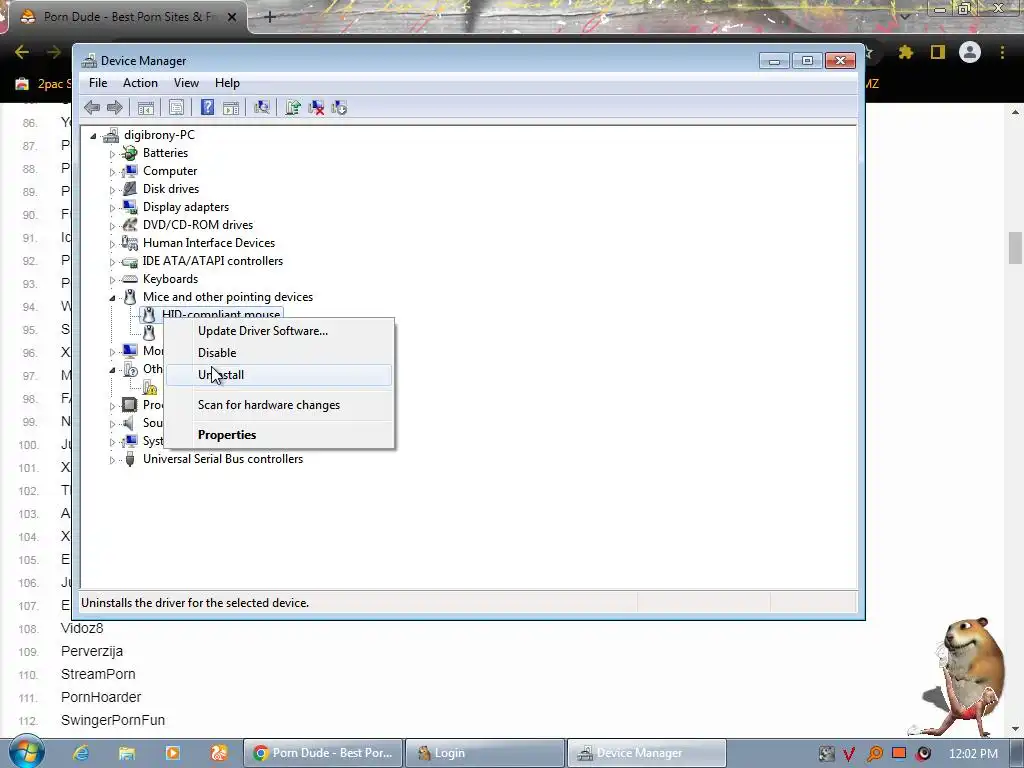Choose Scan for hardware changes in context menu
Screen dimensions: 1024x768
pos(280,405)
